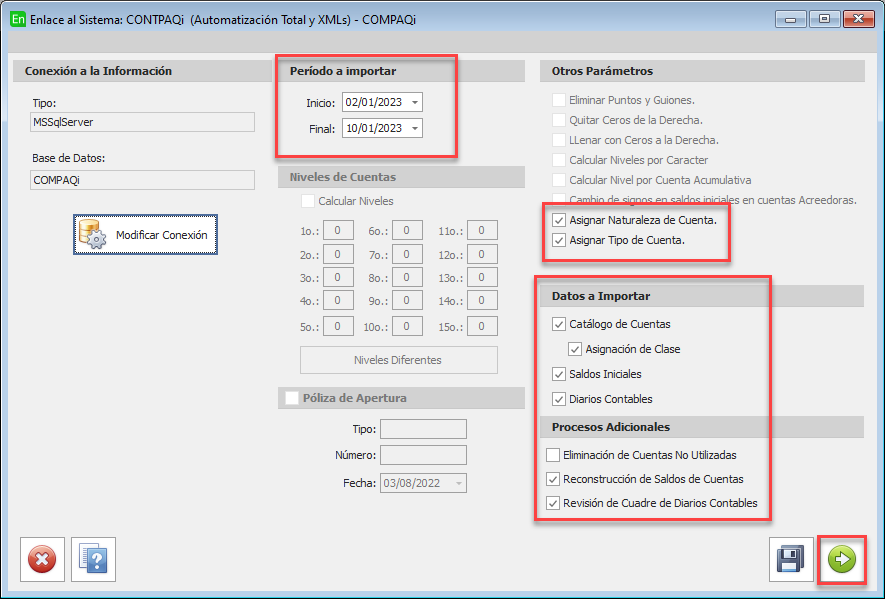The width and height of the screenshot is (885, 599).
Task: Click the Póliza Número input field
Action: (x=423, y=455)
